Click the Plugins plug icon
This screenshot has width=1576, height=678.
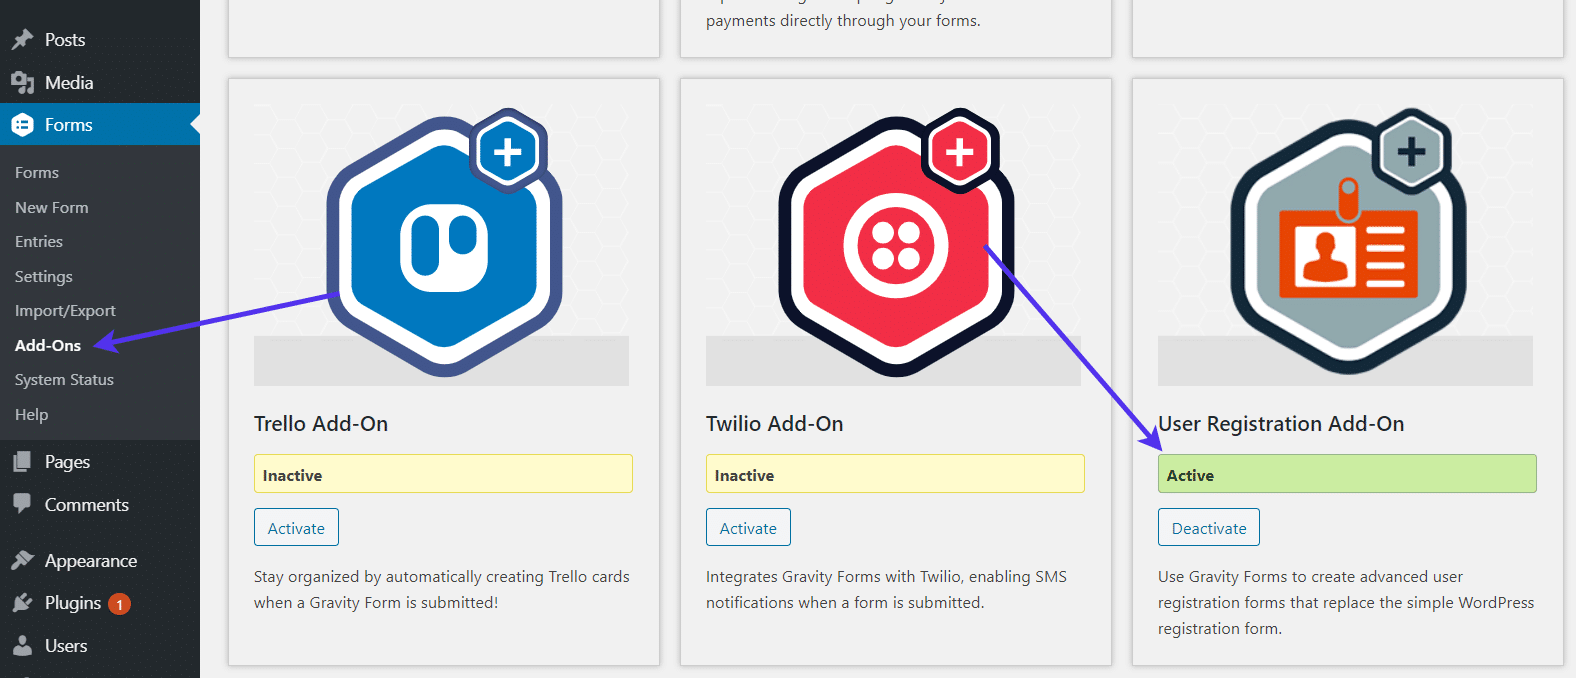click(x=22, y=603)
